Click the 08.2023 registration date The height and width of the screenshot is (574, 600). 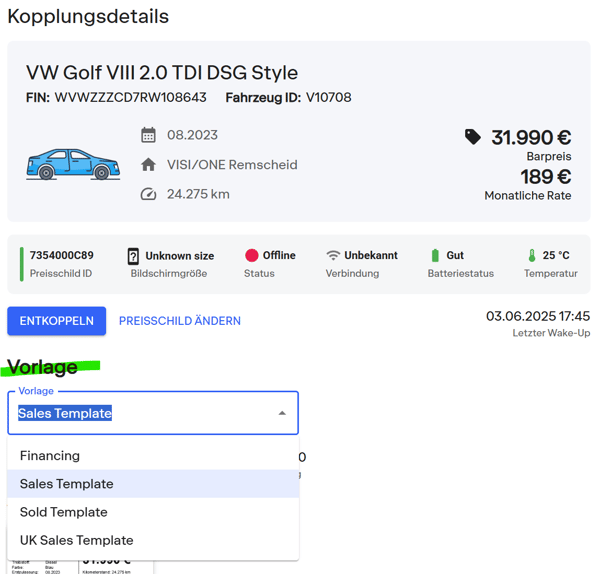pyautogui.click(x=192, y=135)
